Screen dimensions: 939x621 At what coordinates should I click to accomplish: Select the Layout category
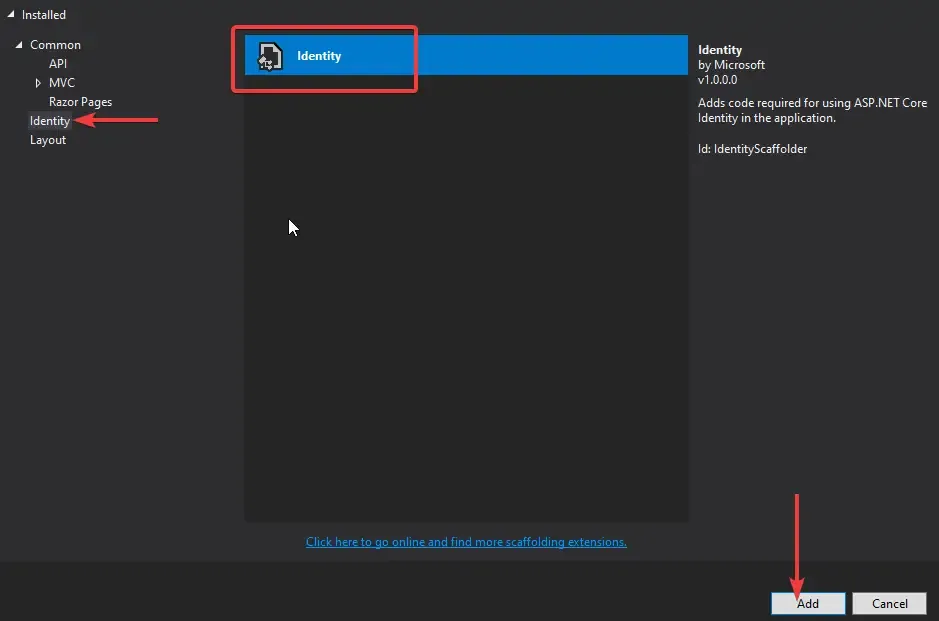coord(47,139)
